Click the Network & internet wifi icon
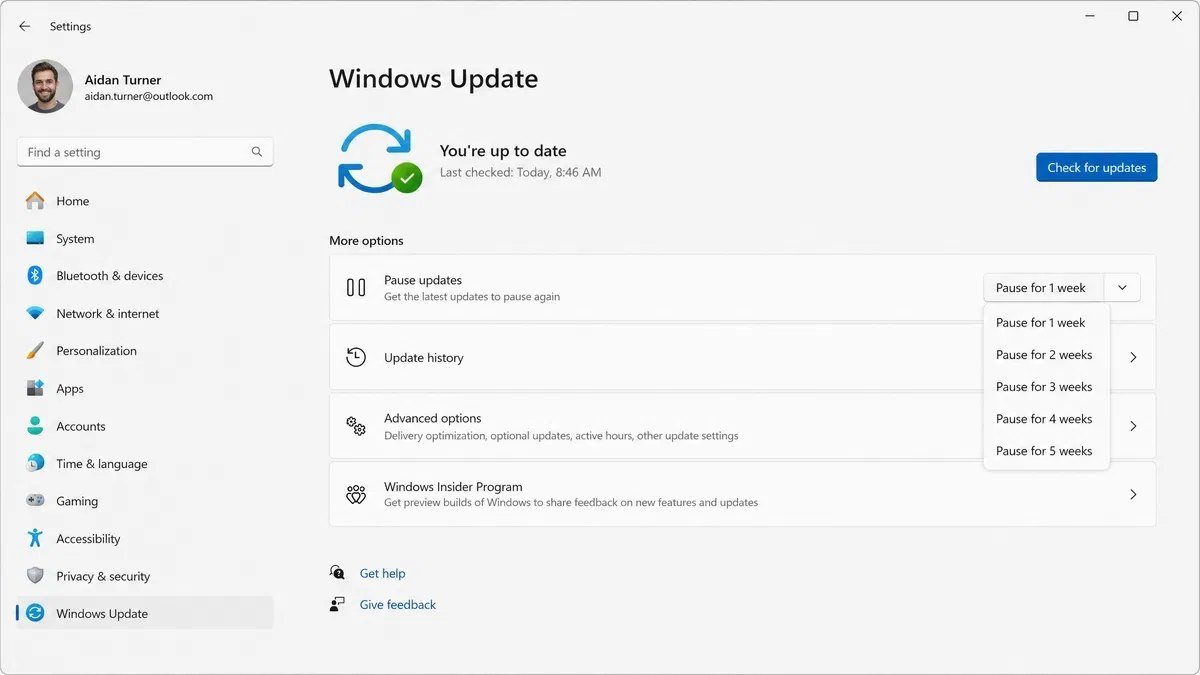This screenshot has width=1200, height=675. click(x=35, y=314)
